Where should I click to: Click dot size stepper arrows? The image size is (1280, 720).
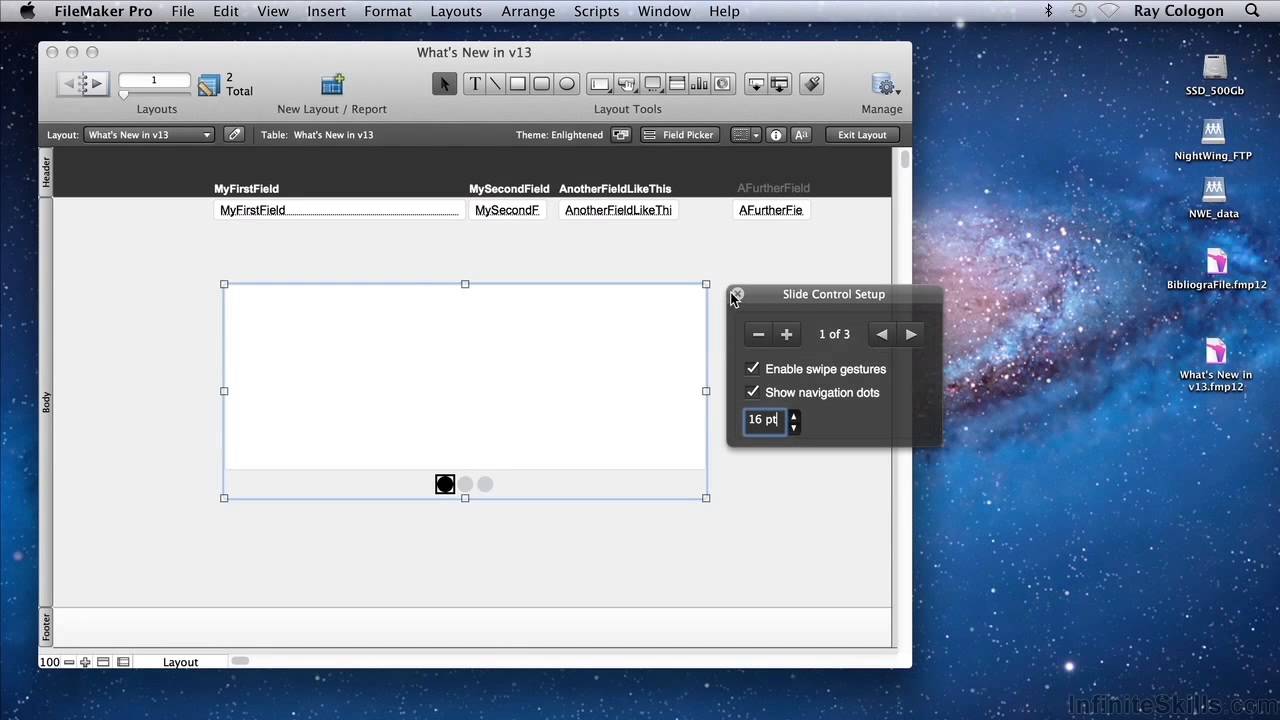794,421
